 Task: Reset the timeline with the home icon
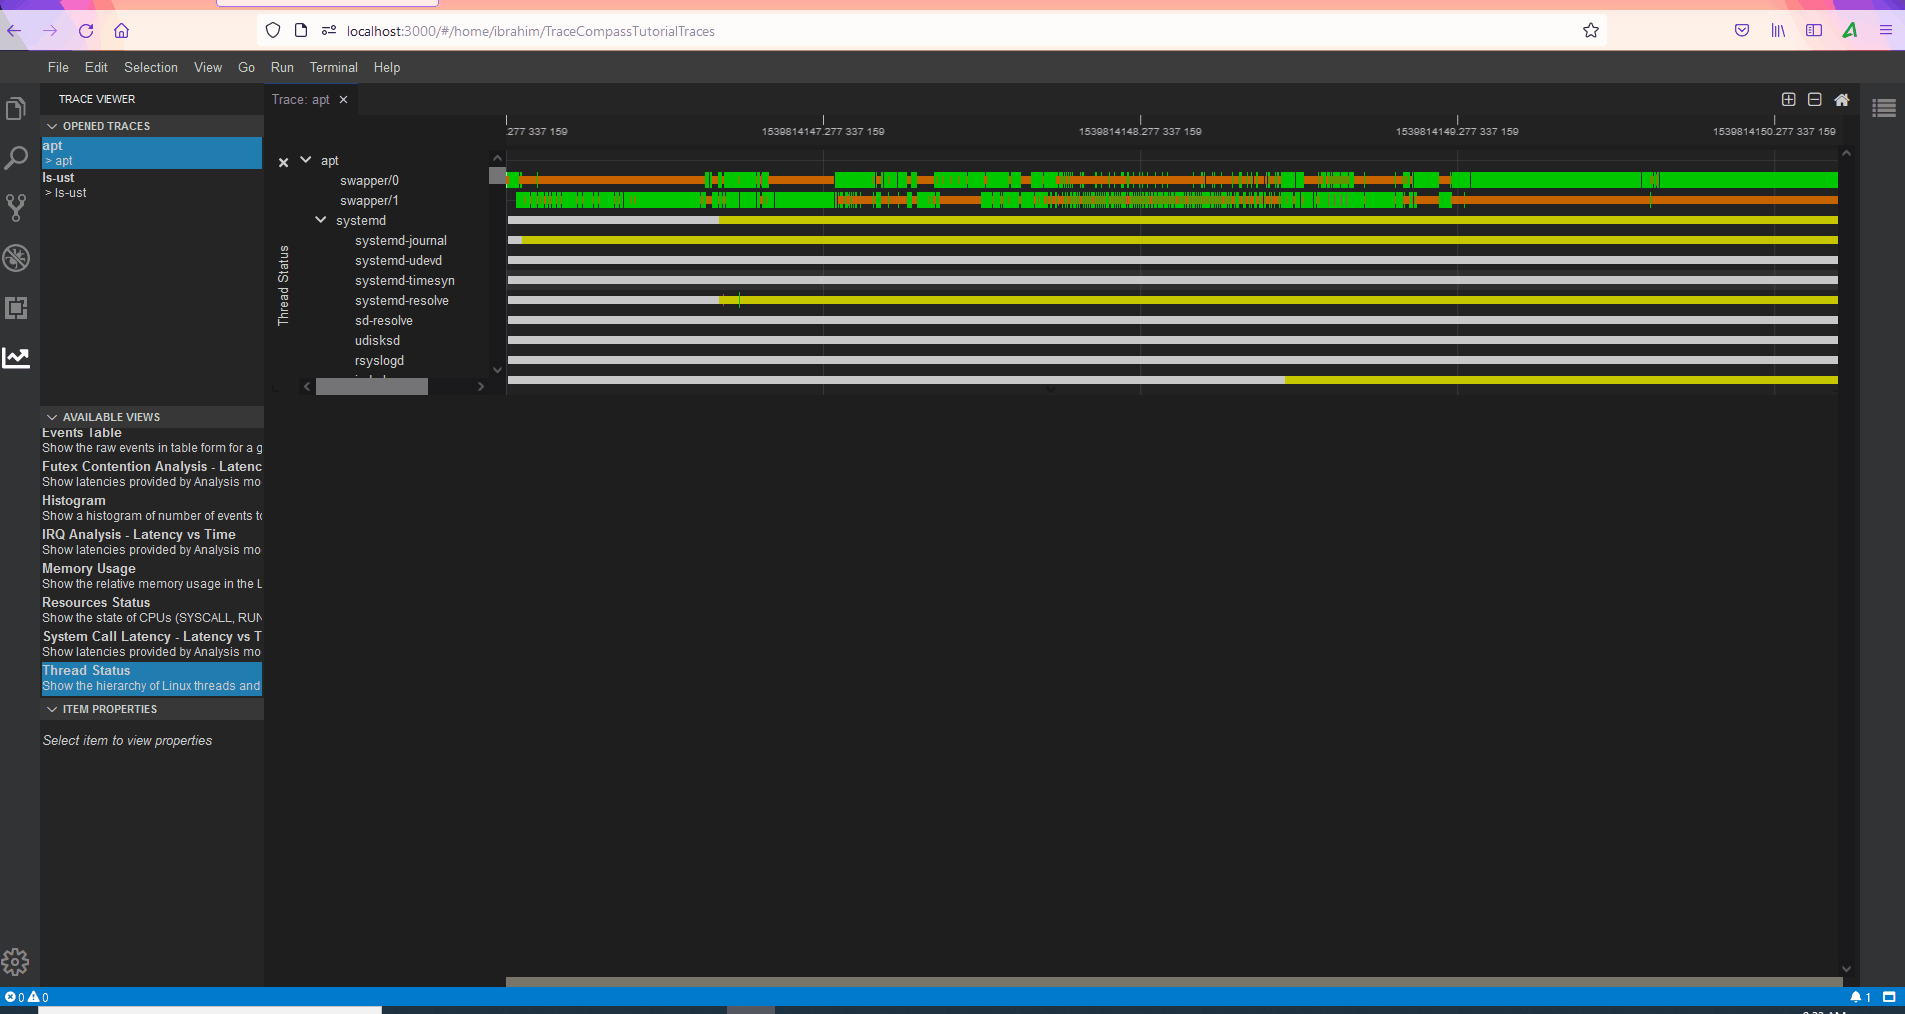tap(1843, 100)
